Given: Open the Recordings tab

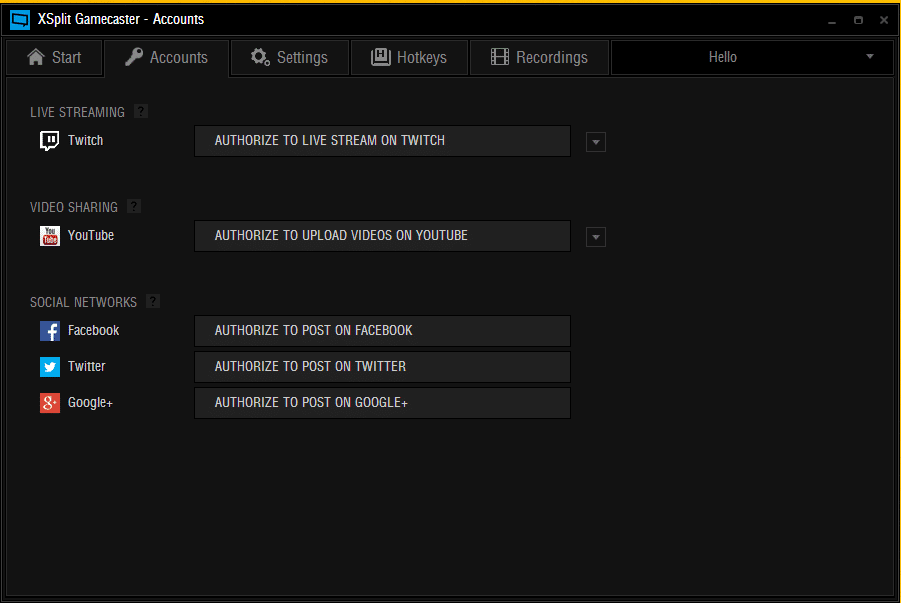Looking at the screenshot, I should pos(539,57).
